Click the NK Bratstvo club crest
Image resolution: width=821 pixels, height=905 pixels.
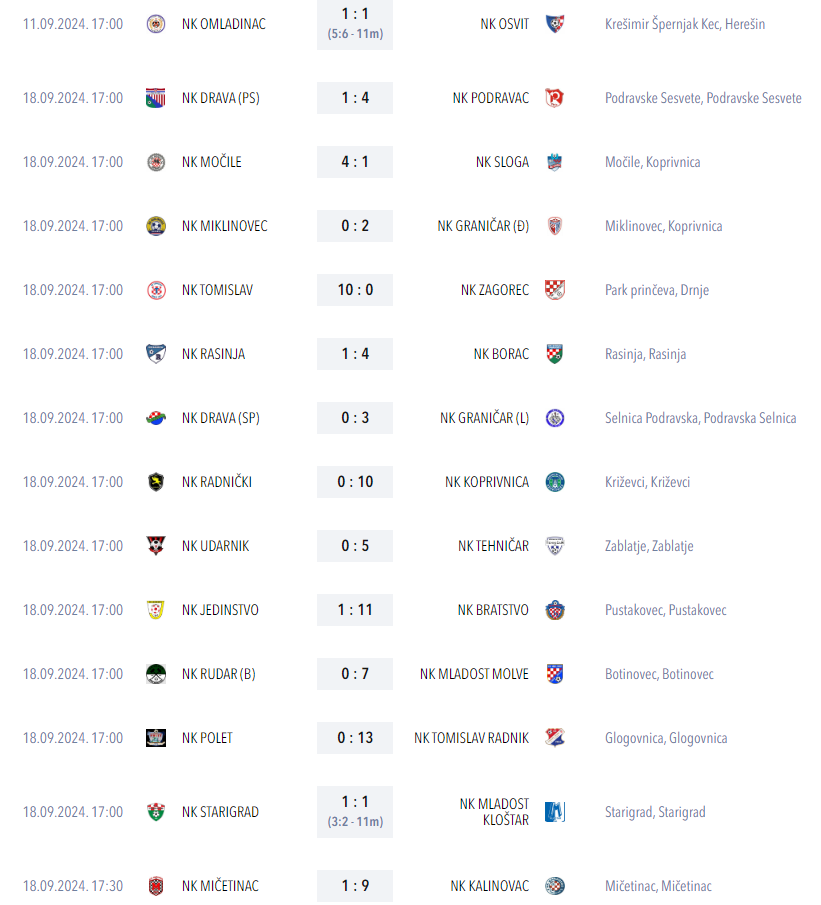coord(555,610)
